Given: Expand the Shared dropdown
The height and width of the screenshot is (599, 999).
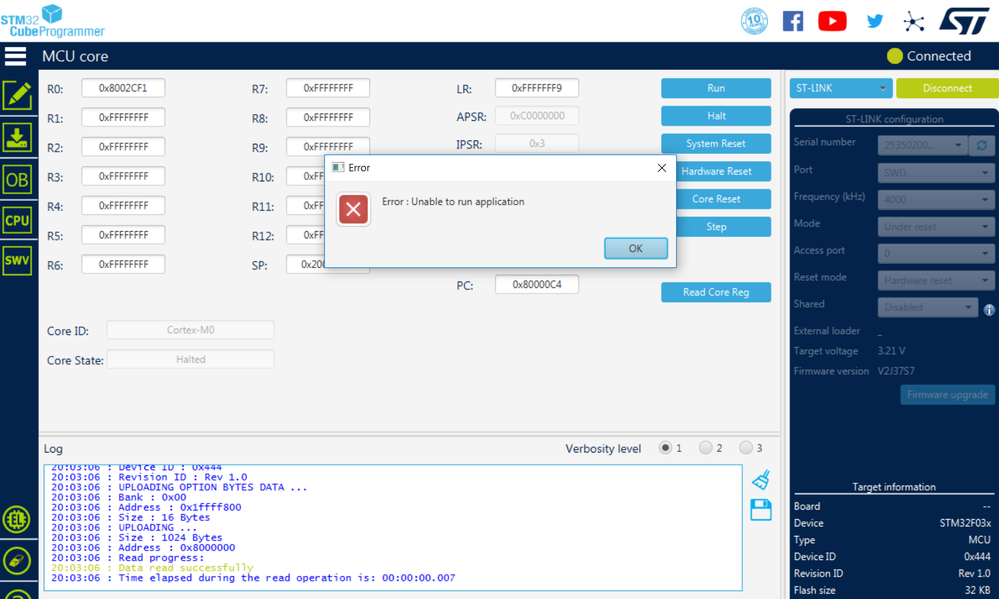Looking at the screenshot, I should click(x=927, y=307).
